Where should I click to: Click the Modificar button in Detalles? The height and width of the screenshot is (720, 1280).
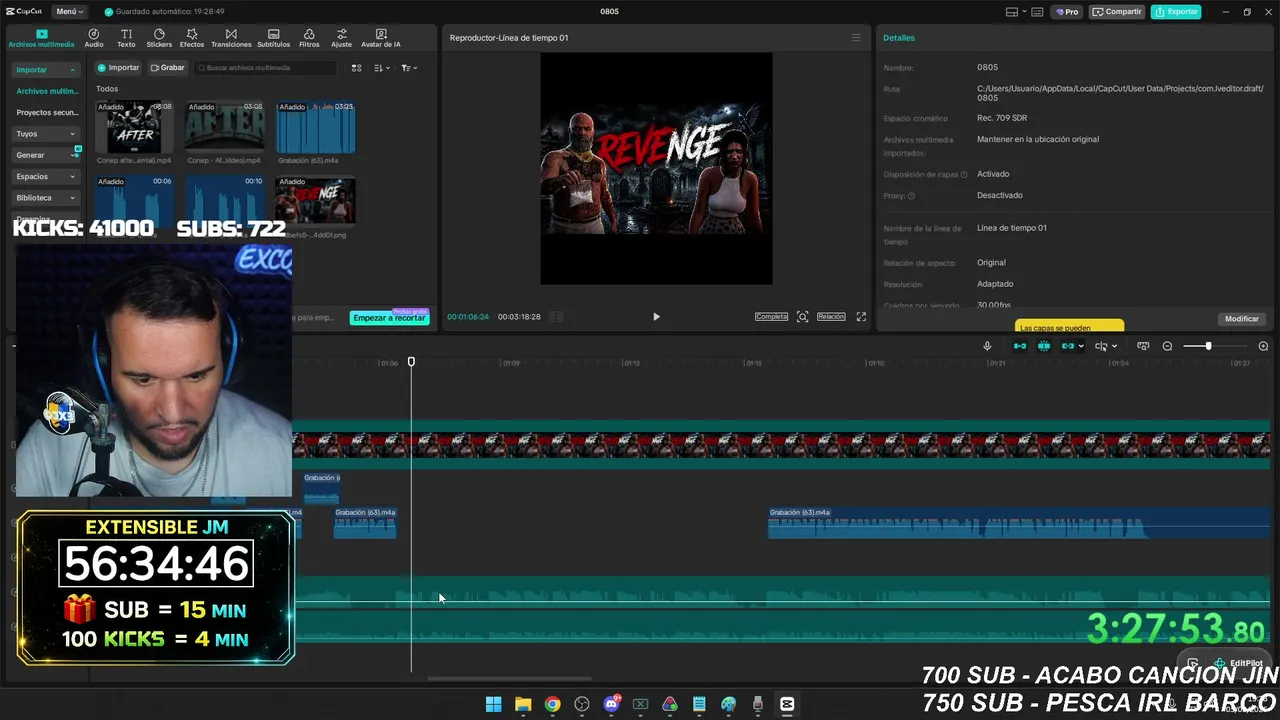pos(1242,319)
